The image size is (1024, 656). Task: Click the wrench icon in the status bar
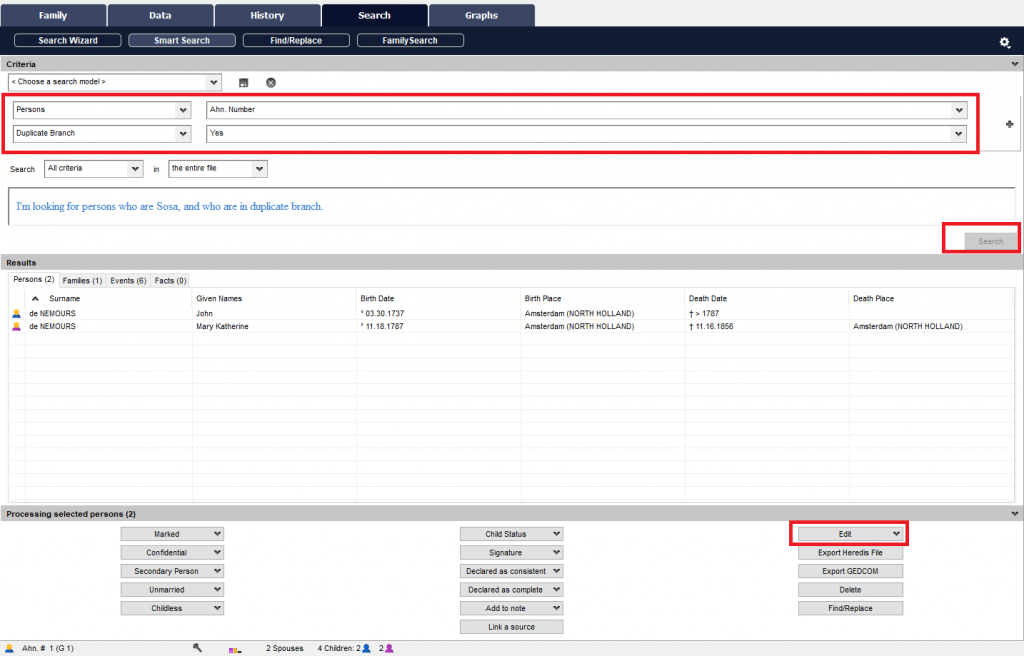[x=197, y=647]
